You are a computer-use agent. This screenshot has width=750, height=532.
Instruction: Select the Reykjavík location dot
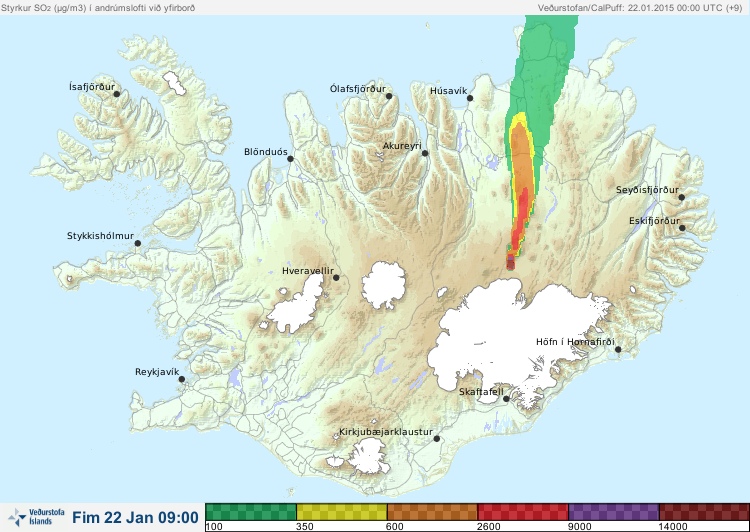[x=182, y=379]
